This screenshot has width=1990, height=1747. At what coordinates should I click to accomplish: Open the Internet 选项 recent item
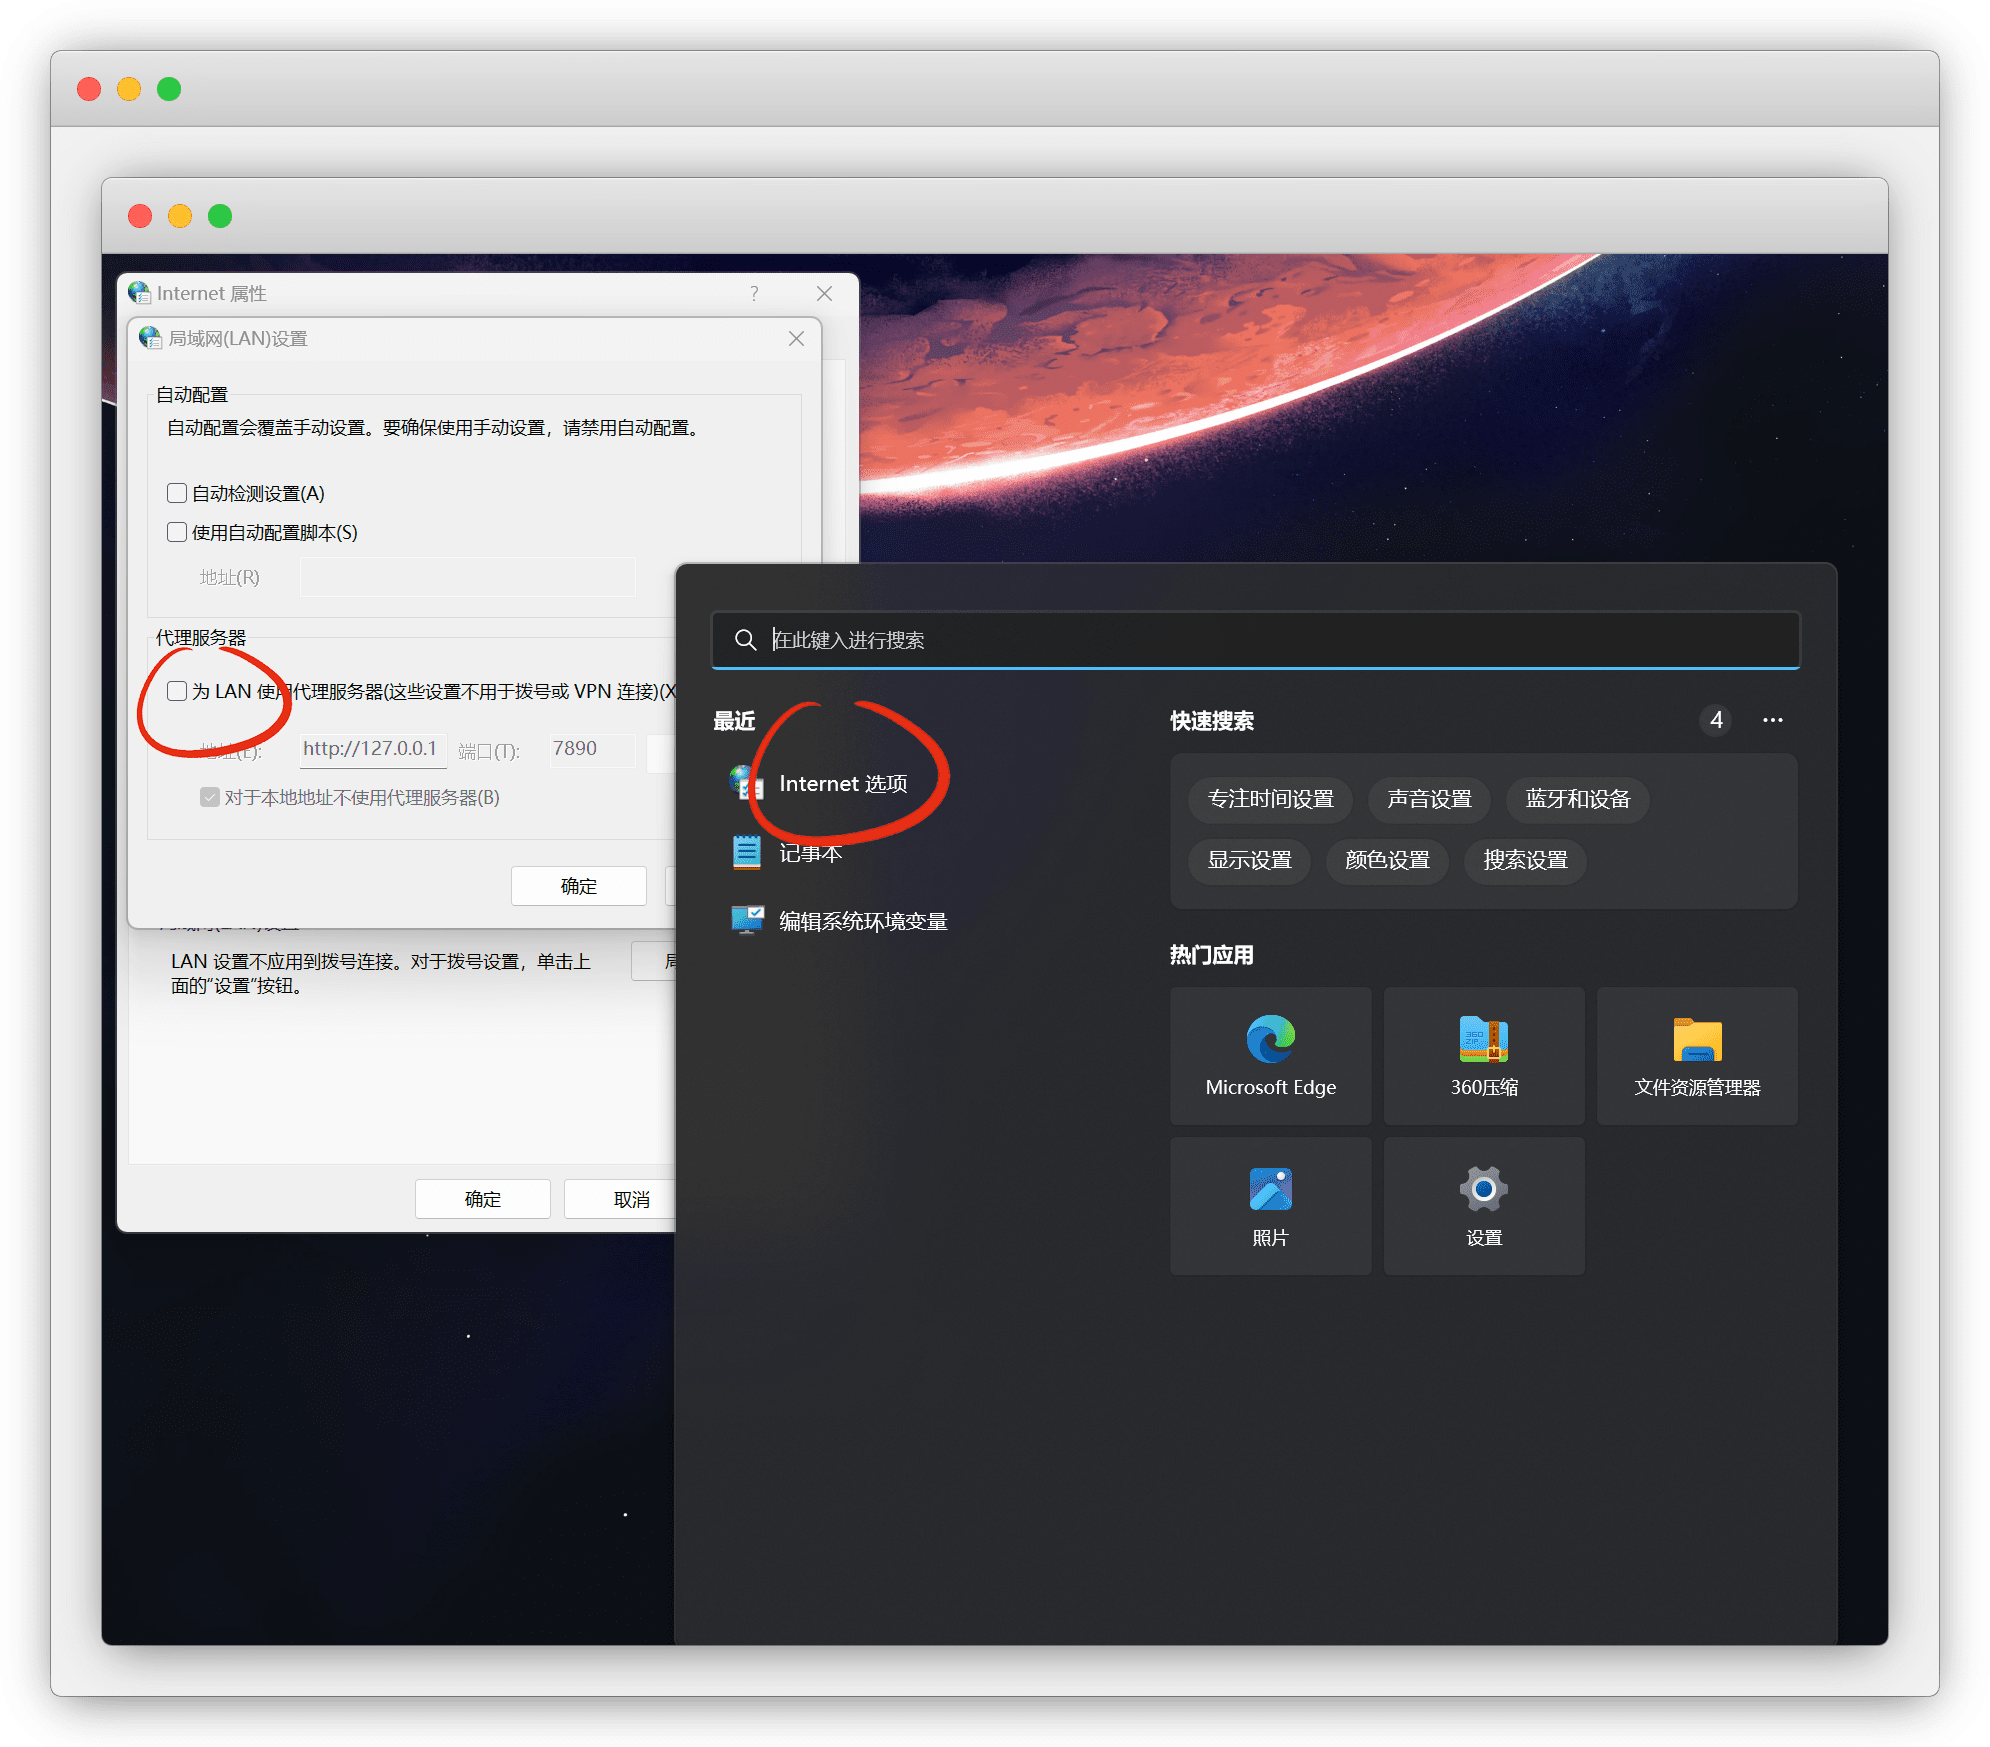click(x=842, y=784)
